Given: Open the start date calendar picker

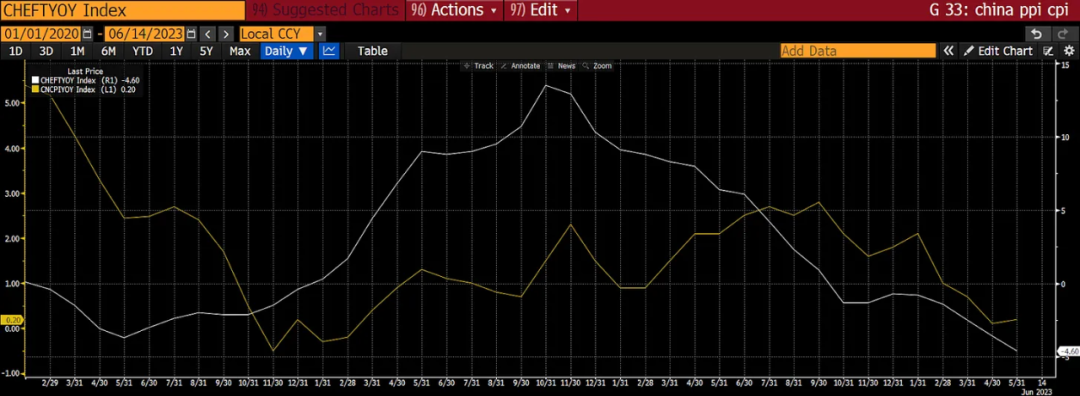Looking at the screenshot, I should click(87, 34).
